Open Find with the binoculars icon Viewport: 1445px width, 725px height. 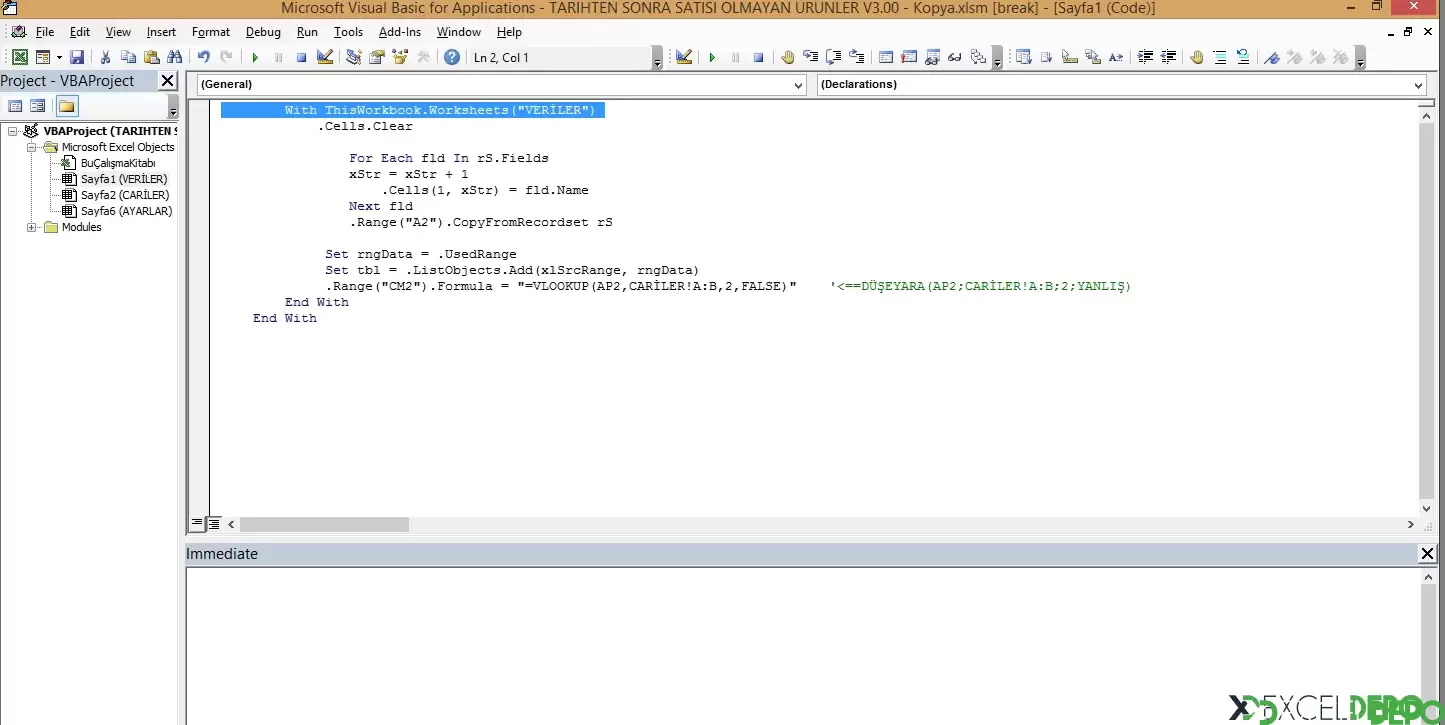[175, 58]
